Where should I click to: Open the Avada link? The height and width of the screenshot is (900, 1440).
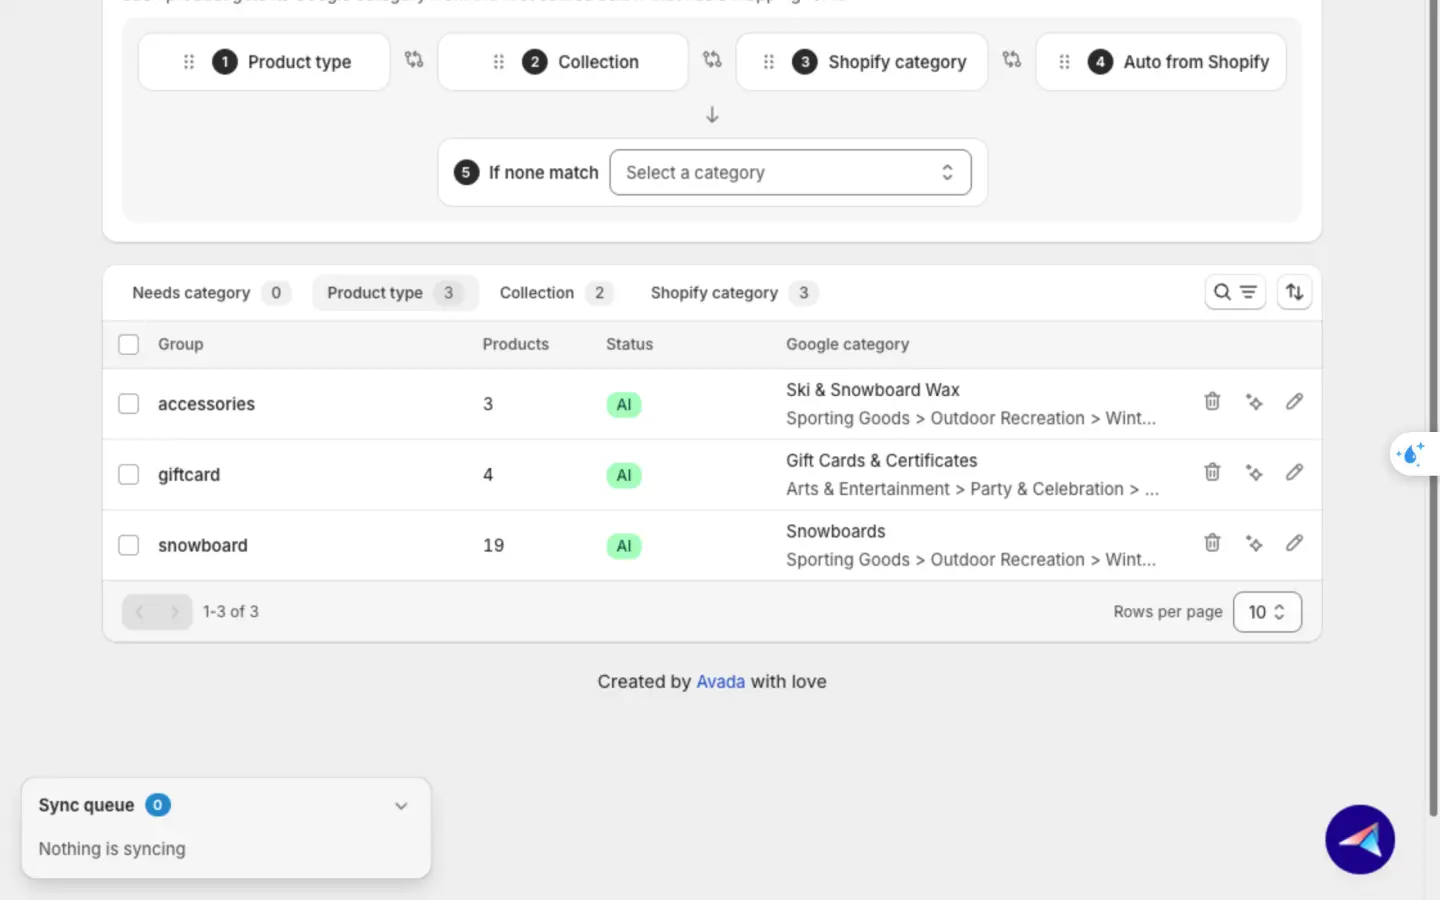coord(721,682)
